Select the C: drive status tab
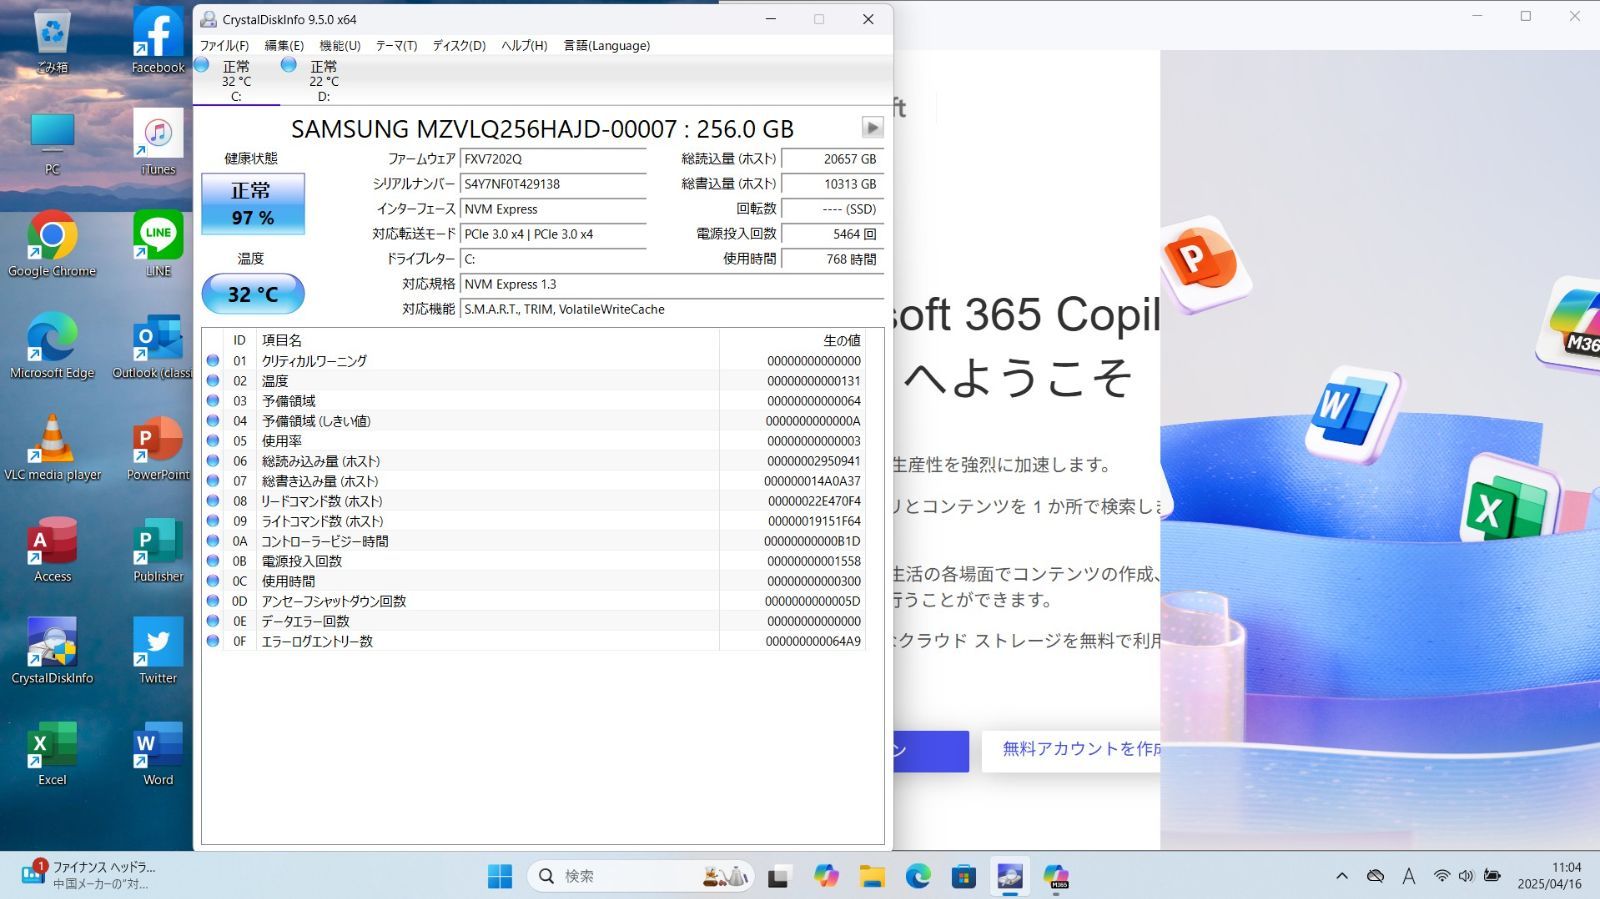Image resolution: width=1600 pixels, height=899 pixels. click(235, 80)
